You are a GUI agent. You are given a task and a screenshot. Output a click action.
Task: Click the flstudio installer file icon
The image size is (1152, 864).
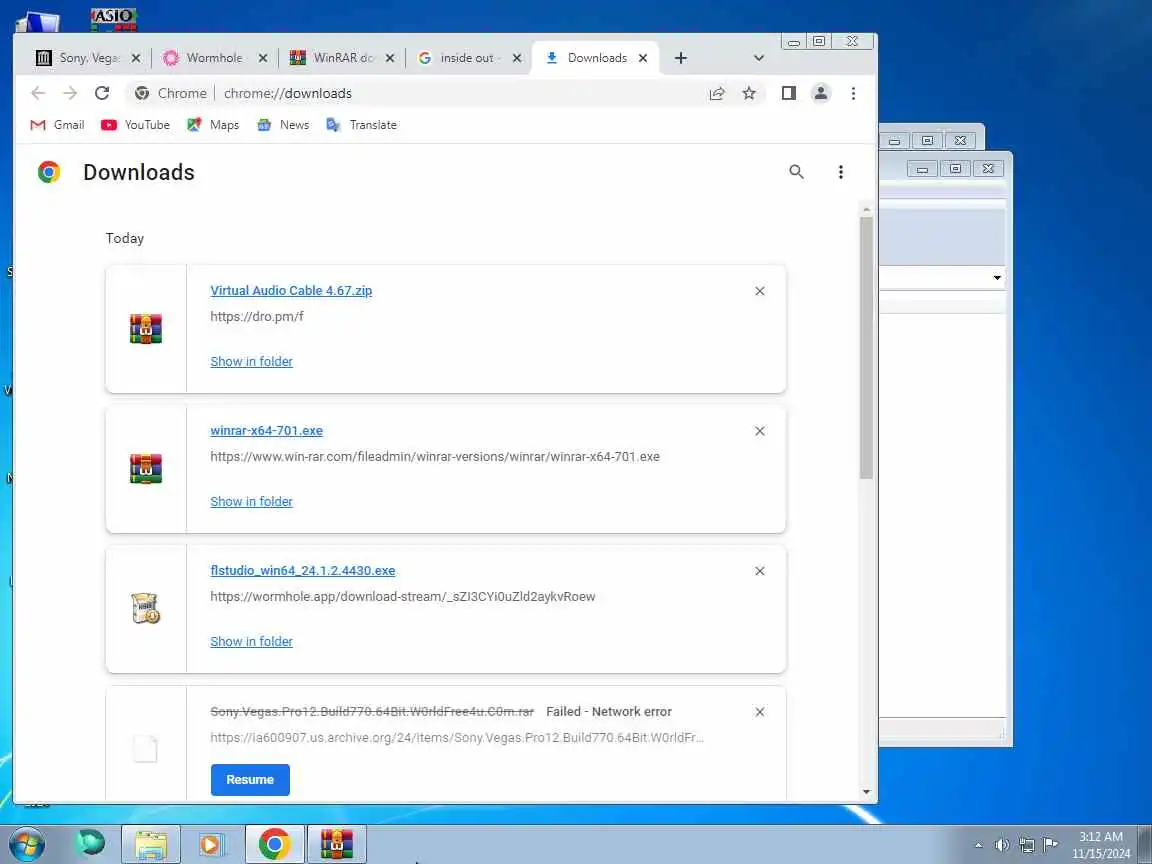point(145,608)
